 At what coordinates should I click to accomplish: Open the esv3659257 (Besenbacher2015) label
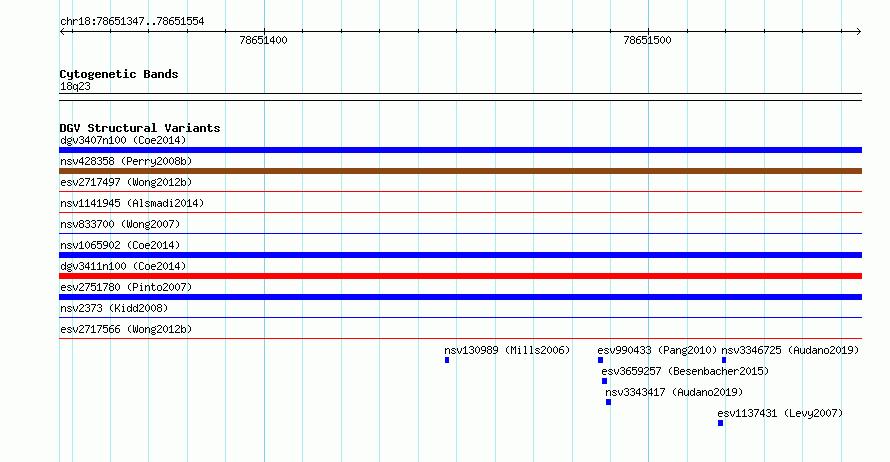click(x=685, y=371)
